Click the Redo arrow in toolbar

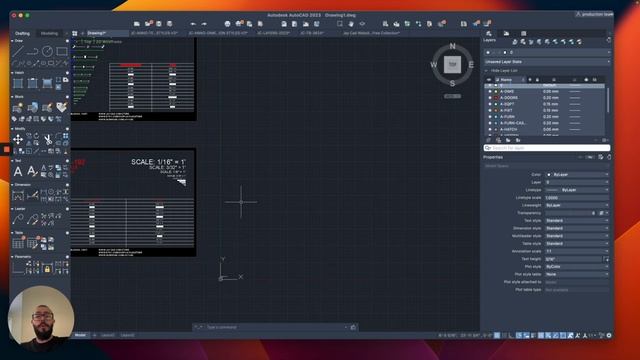click(204, 24)
